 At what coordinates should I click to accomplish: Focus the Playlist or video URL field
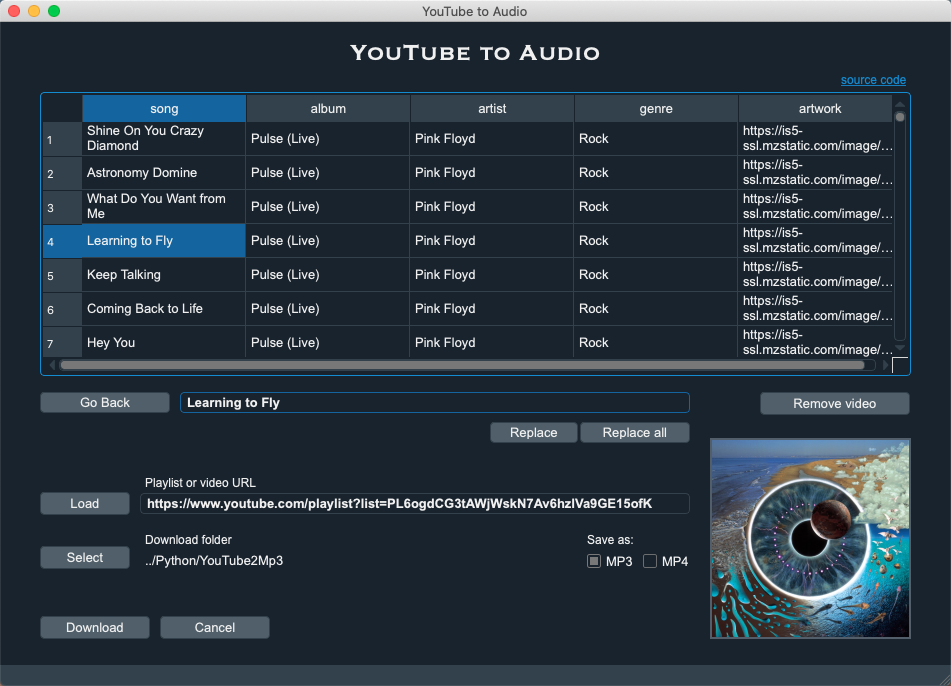415,503
